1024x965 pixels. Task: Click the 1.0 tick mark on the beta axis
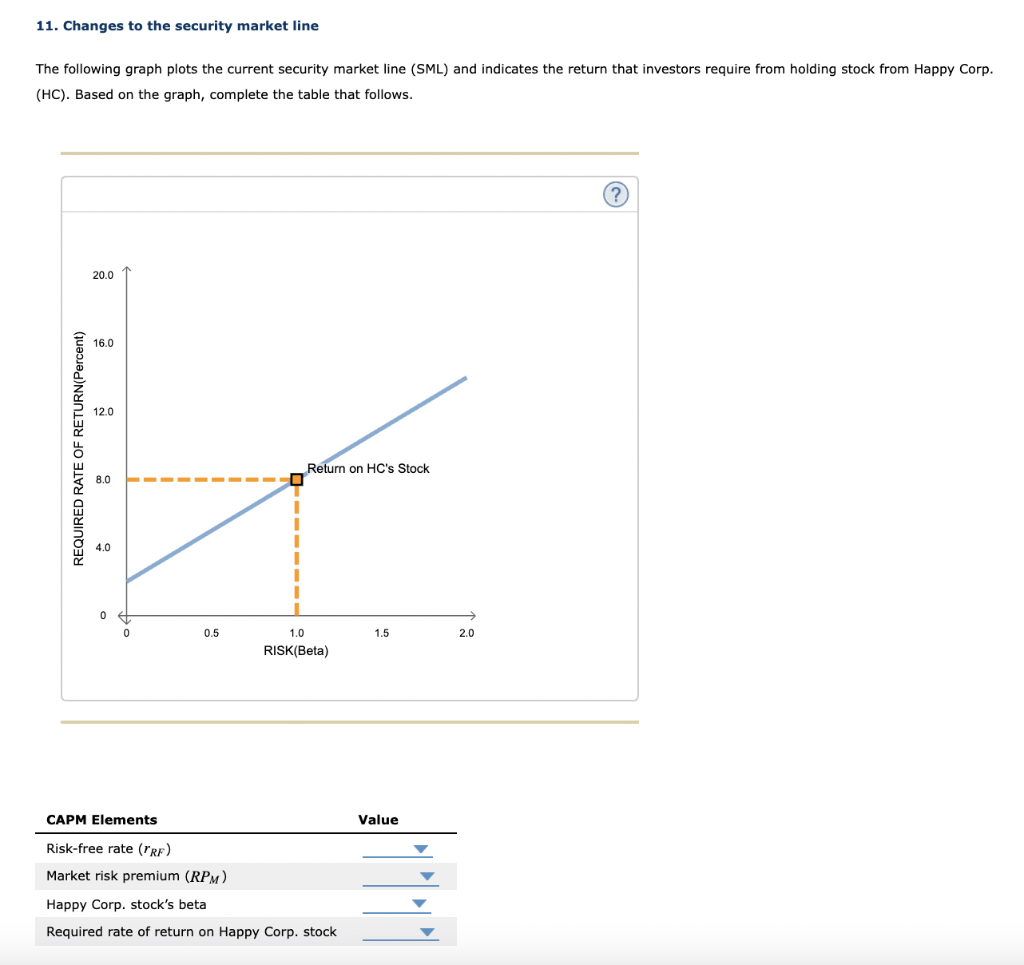point(297,632)
